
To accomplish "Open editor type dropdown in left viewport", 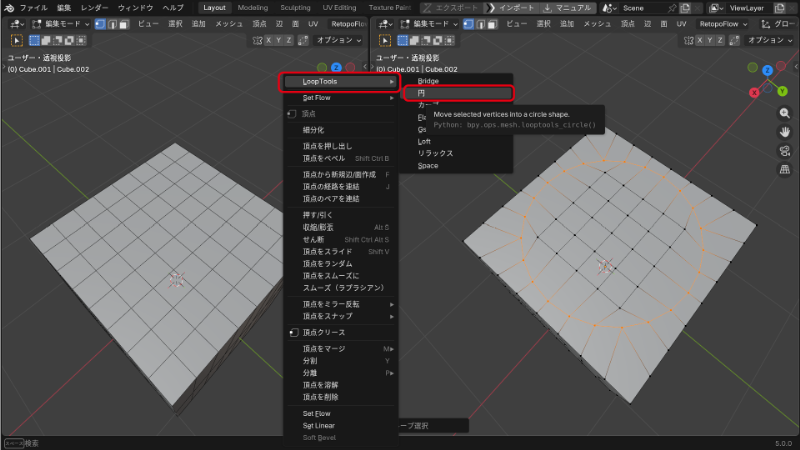I will tap(17, 24).
